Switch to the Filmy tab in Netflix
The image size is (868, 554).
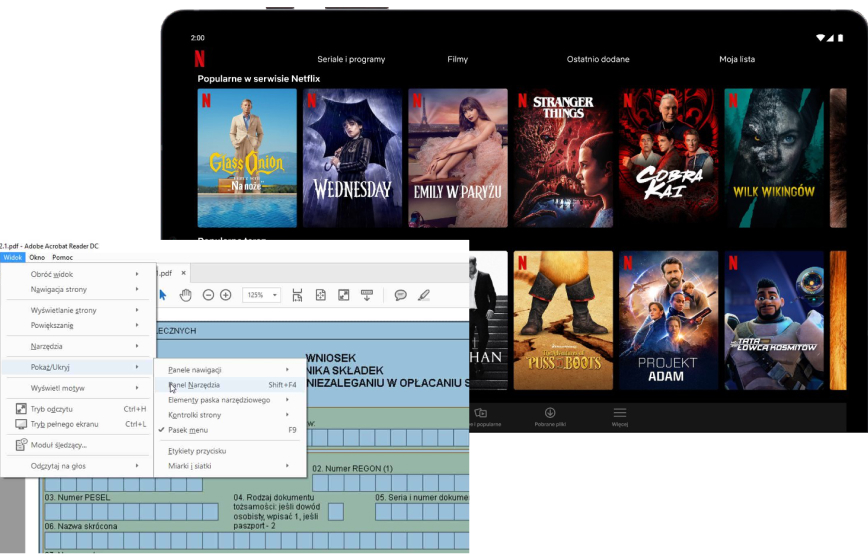click(457, 59)
